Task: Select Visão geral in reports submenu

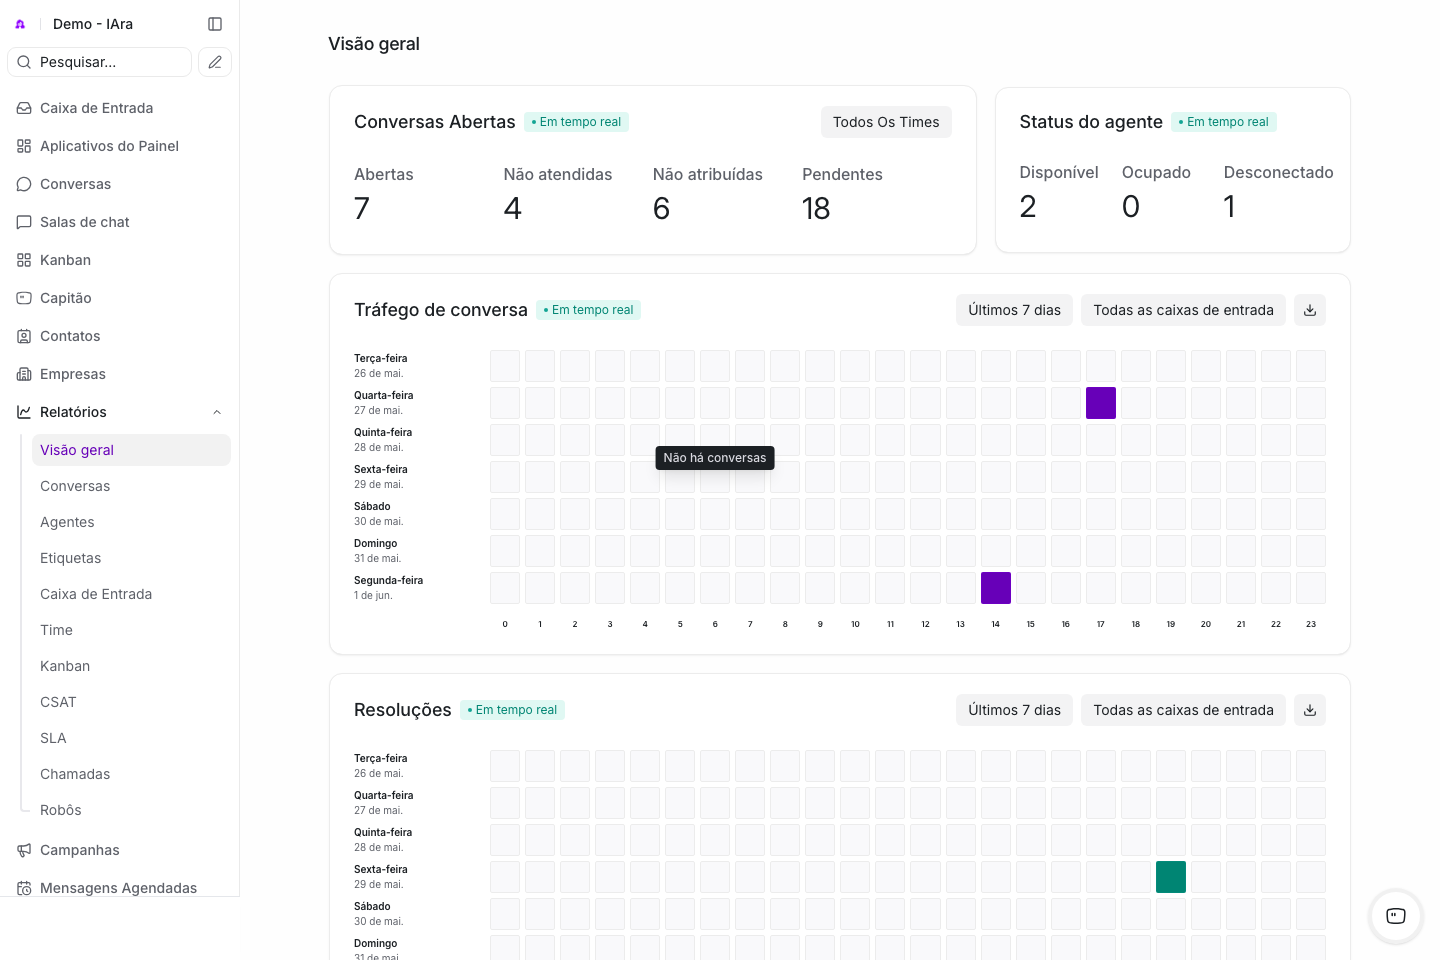Action: (131, 450)
